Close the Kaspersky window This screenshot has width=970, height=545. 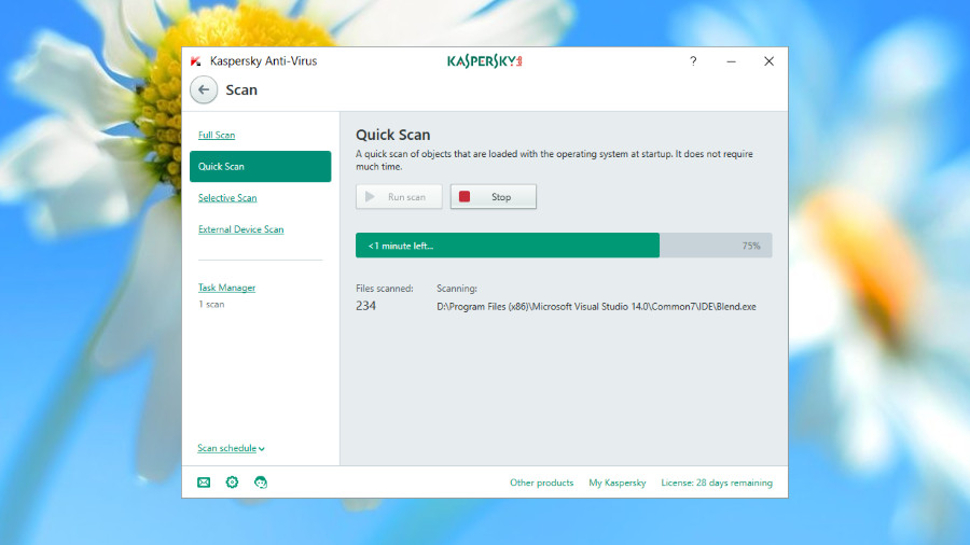coord(769,61)
